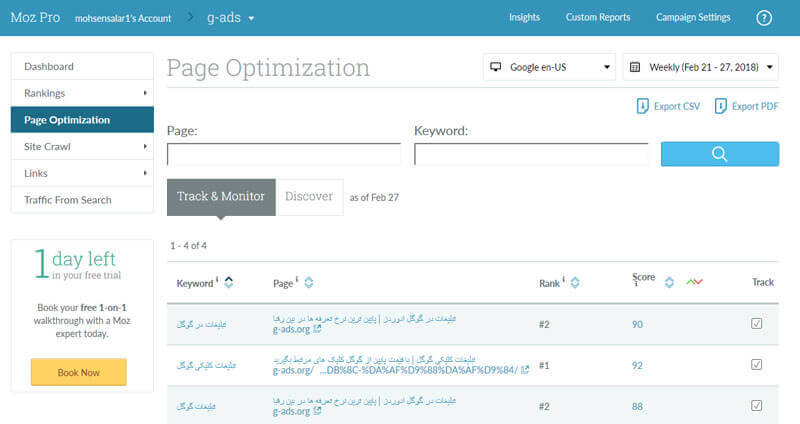
Task: Toggle Track checkbox for score 88 row
Action: click(x=757, y=405)
